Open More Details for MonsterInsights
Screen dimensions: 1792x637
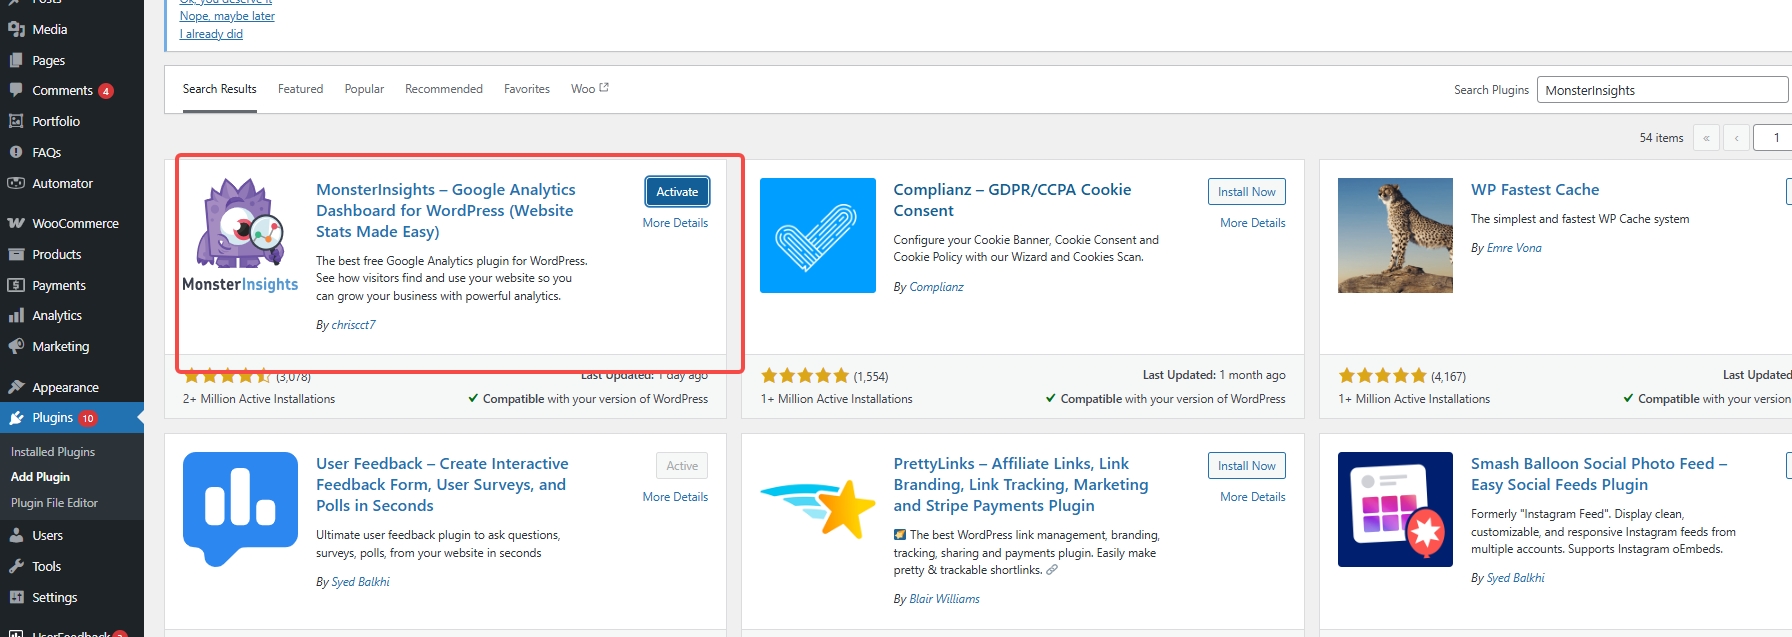675,223
